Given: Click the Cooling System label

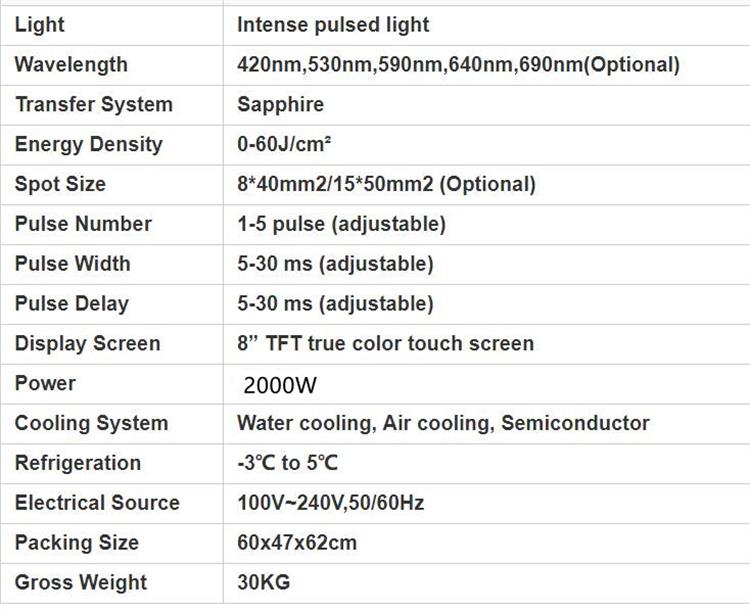Looking at the screenshot, I should (x=91, y=423).
